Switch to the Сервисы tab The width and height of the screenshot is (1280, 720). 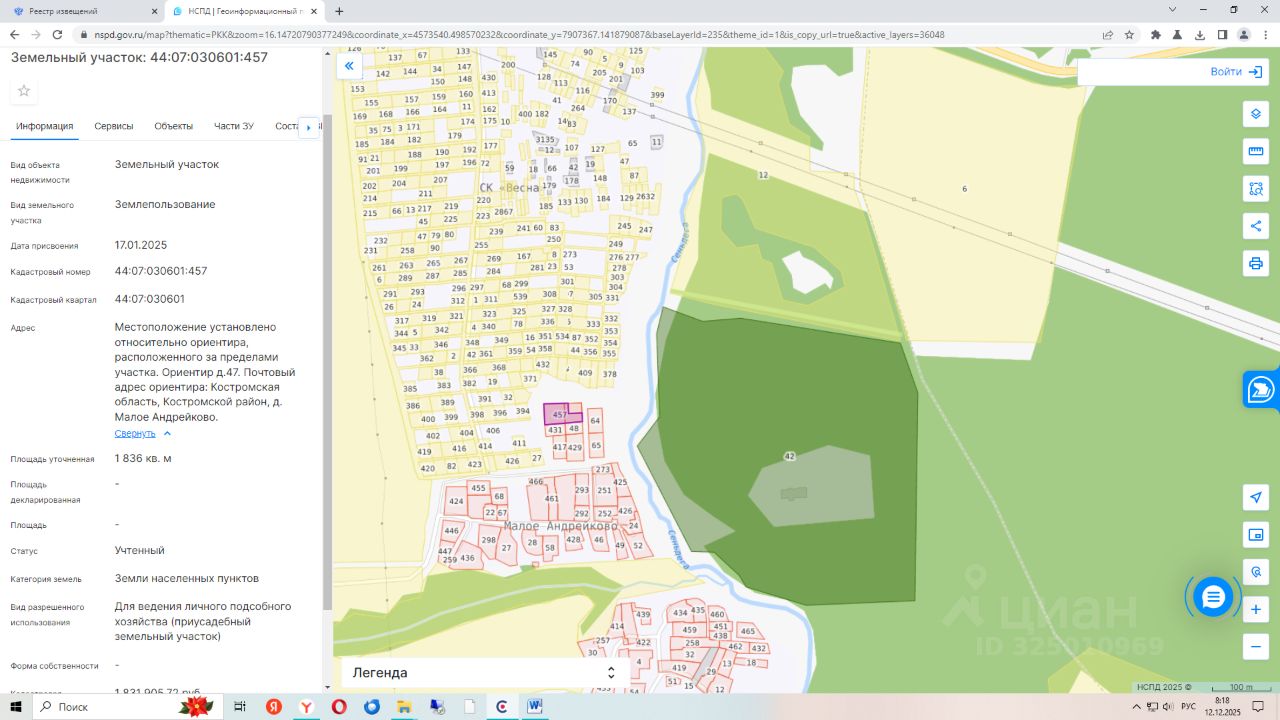click(114, 126)
